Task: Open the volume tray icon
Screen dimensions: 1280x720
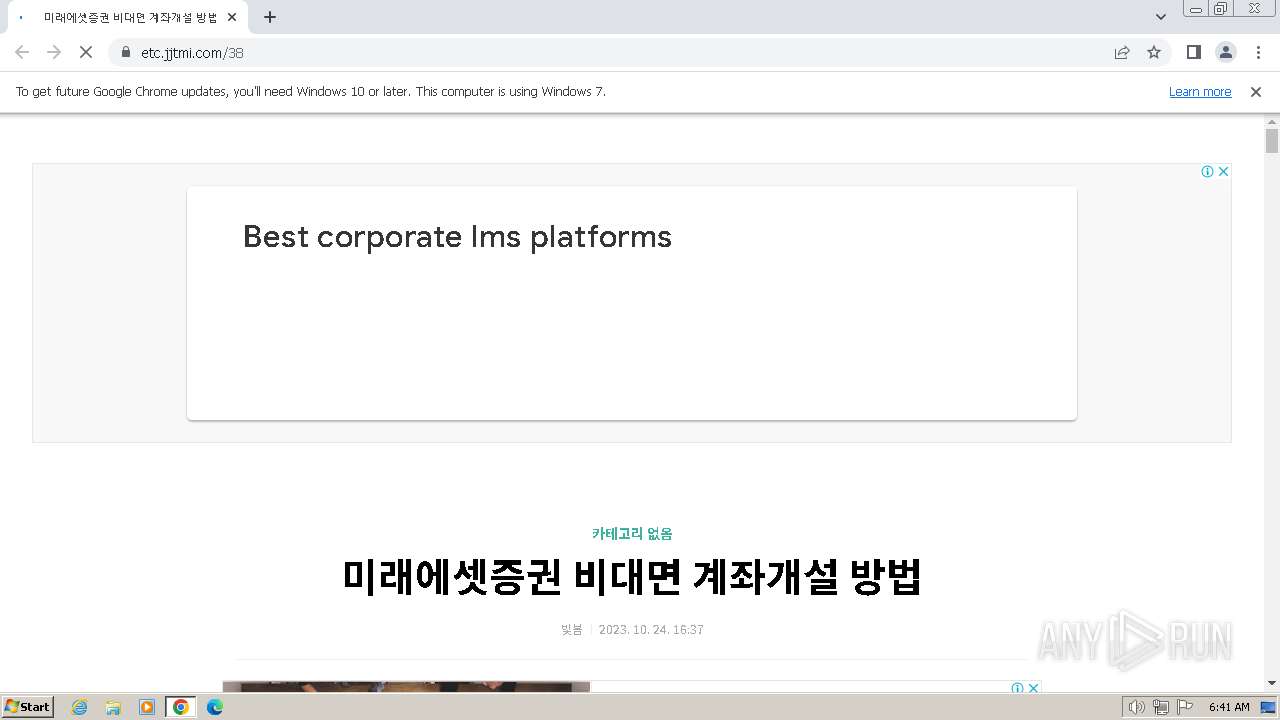Action: [1136, 707]
